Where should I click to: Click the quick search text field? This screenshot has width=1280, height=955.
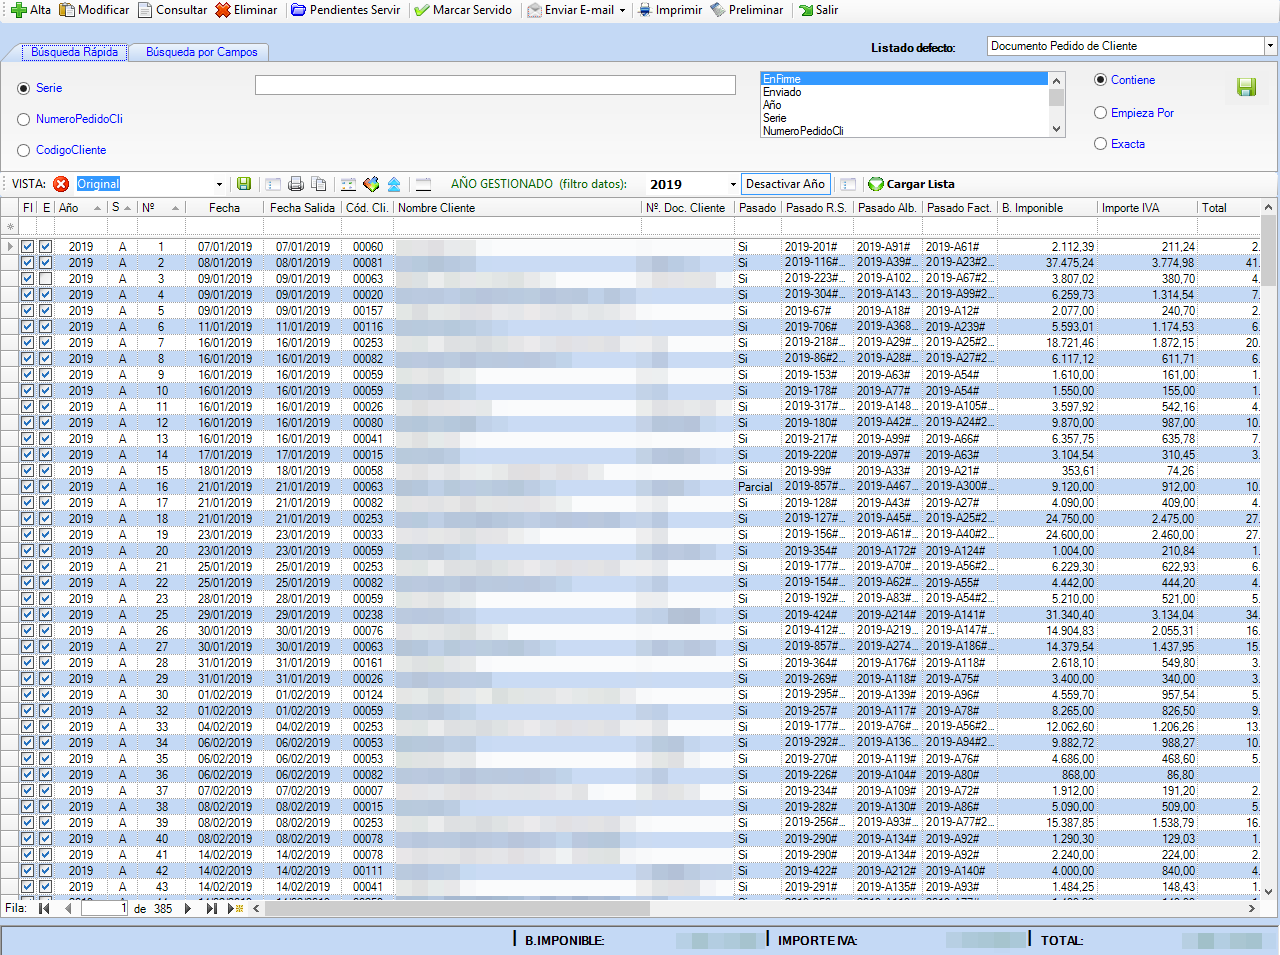tap(495, 85)
